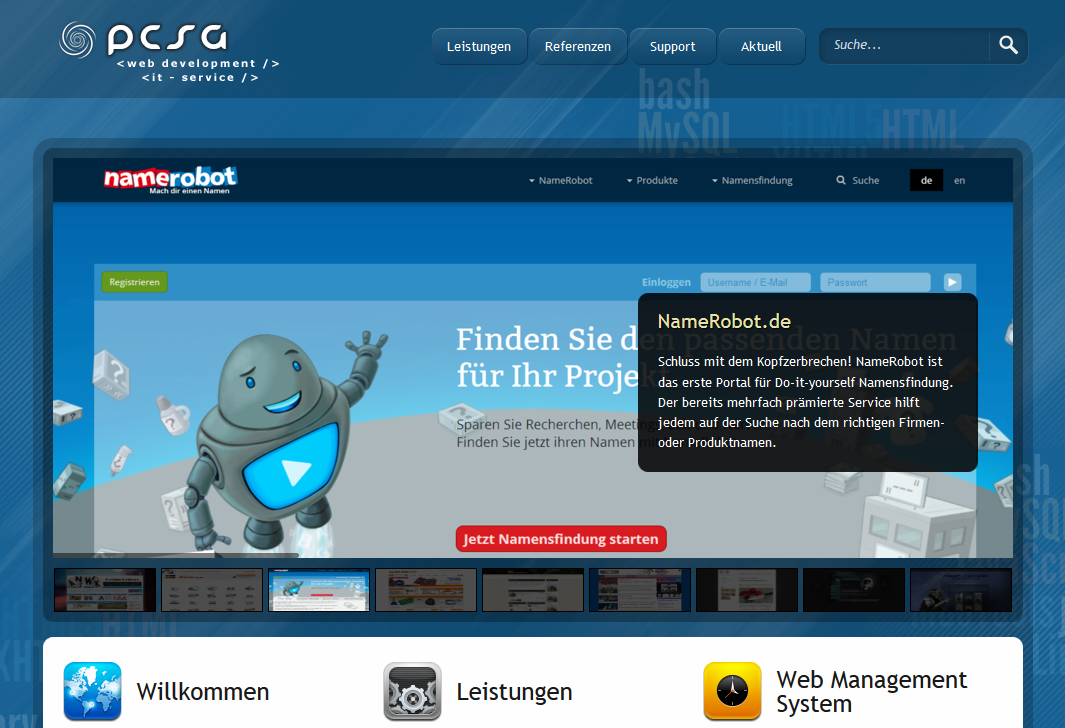Image resolution: width=1065 pixels, height=728 pixels.
Task: Focus the Username / E-Mail field
Action: [x=755, y=282]
